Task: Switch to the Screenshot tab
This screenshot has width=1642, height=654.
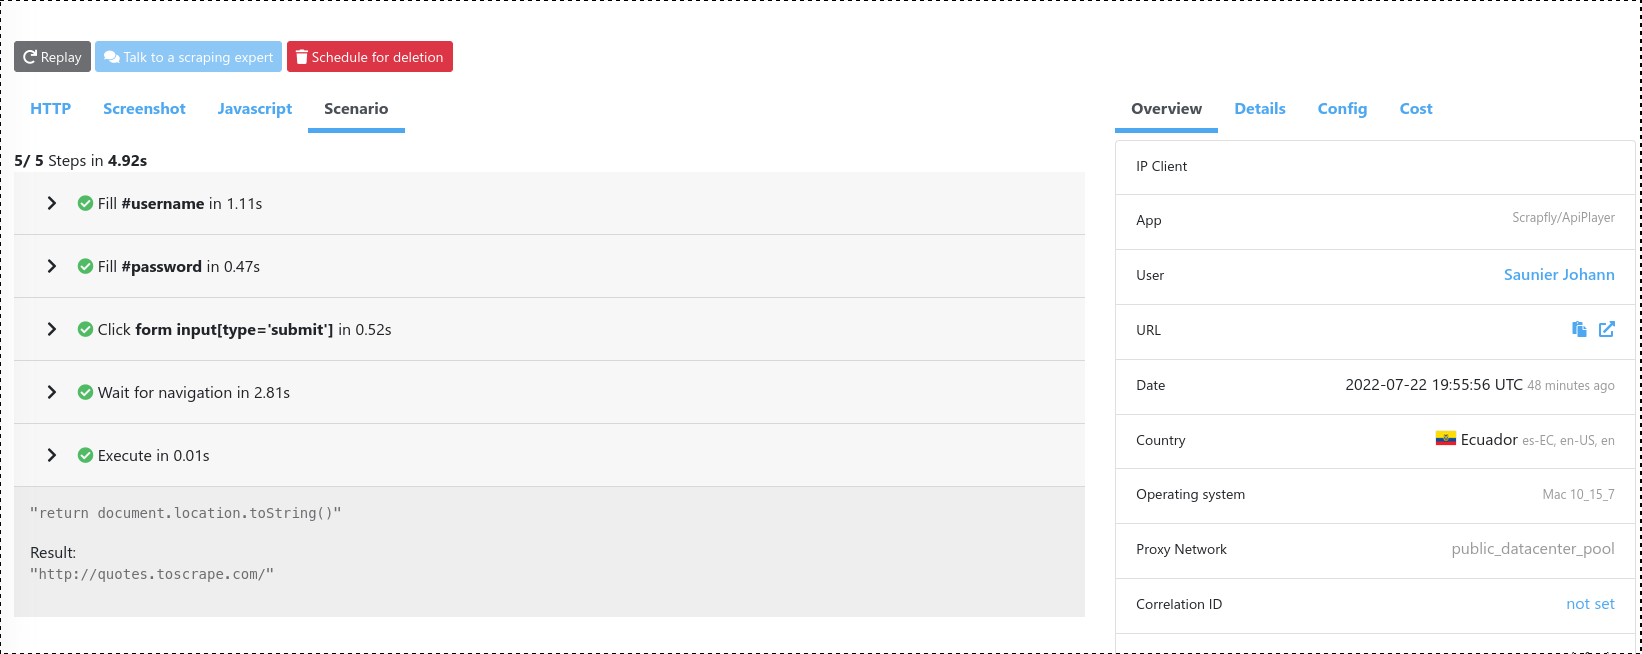Action: coord(144,108)
